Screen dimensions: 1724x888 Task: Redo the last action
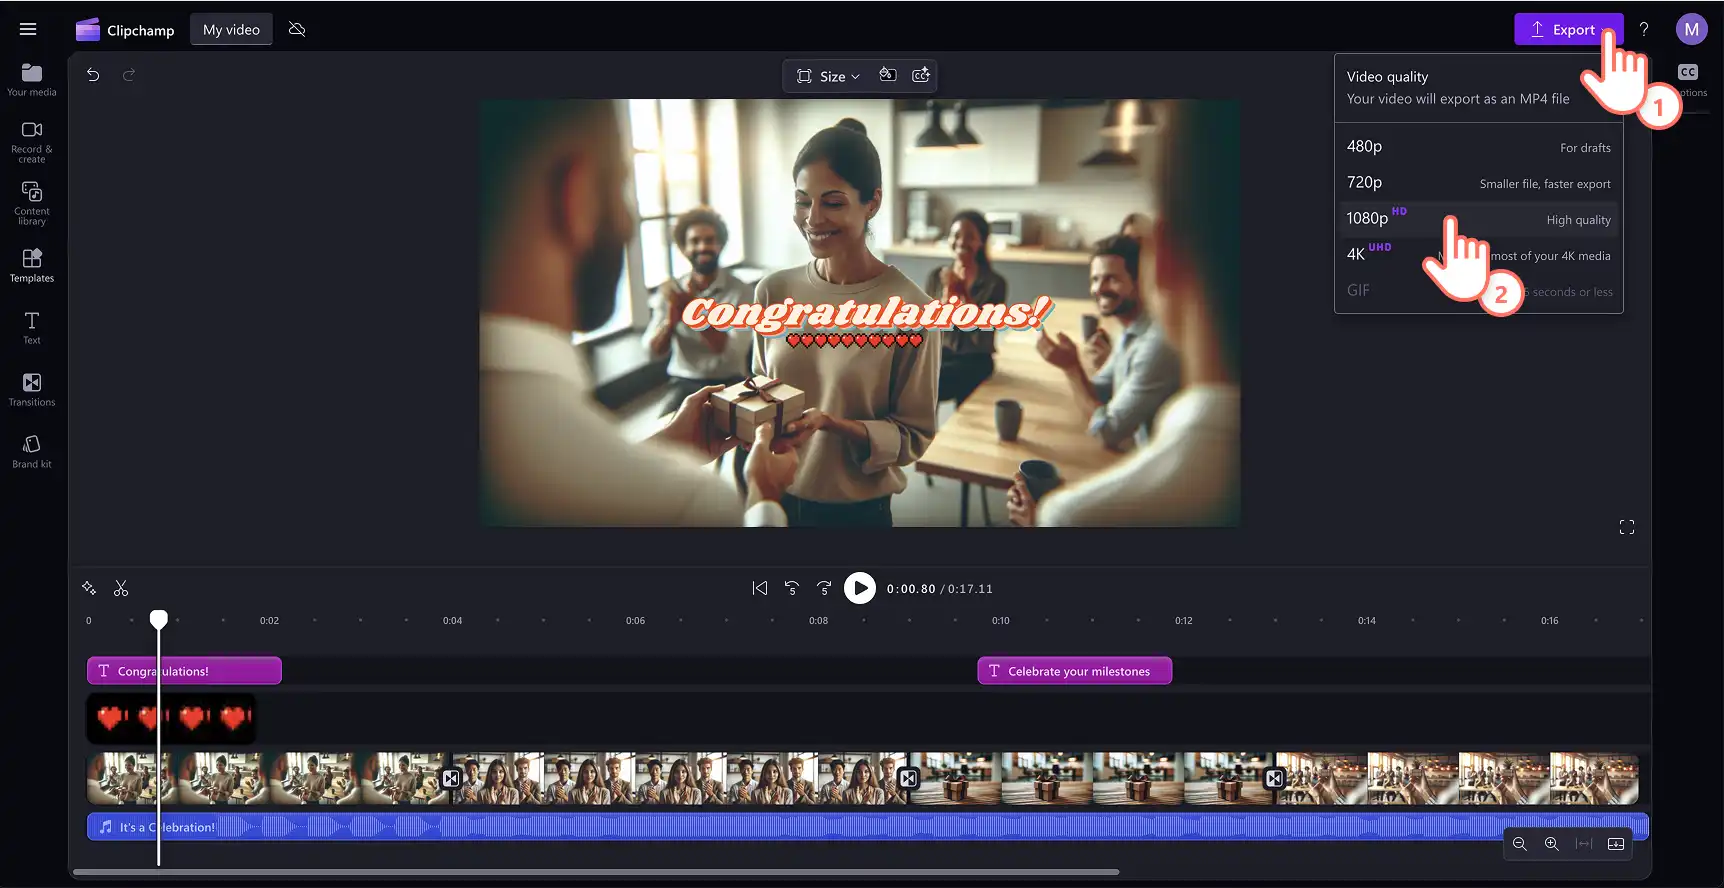[129, 75]
